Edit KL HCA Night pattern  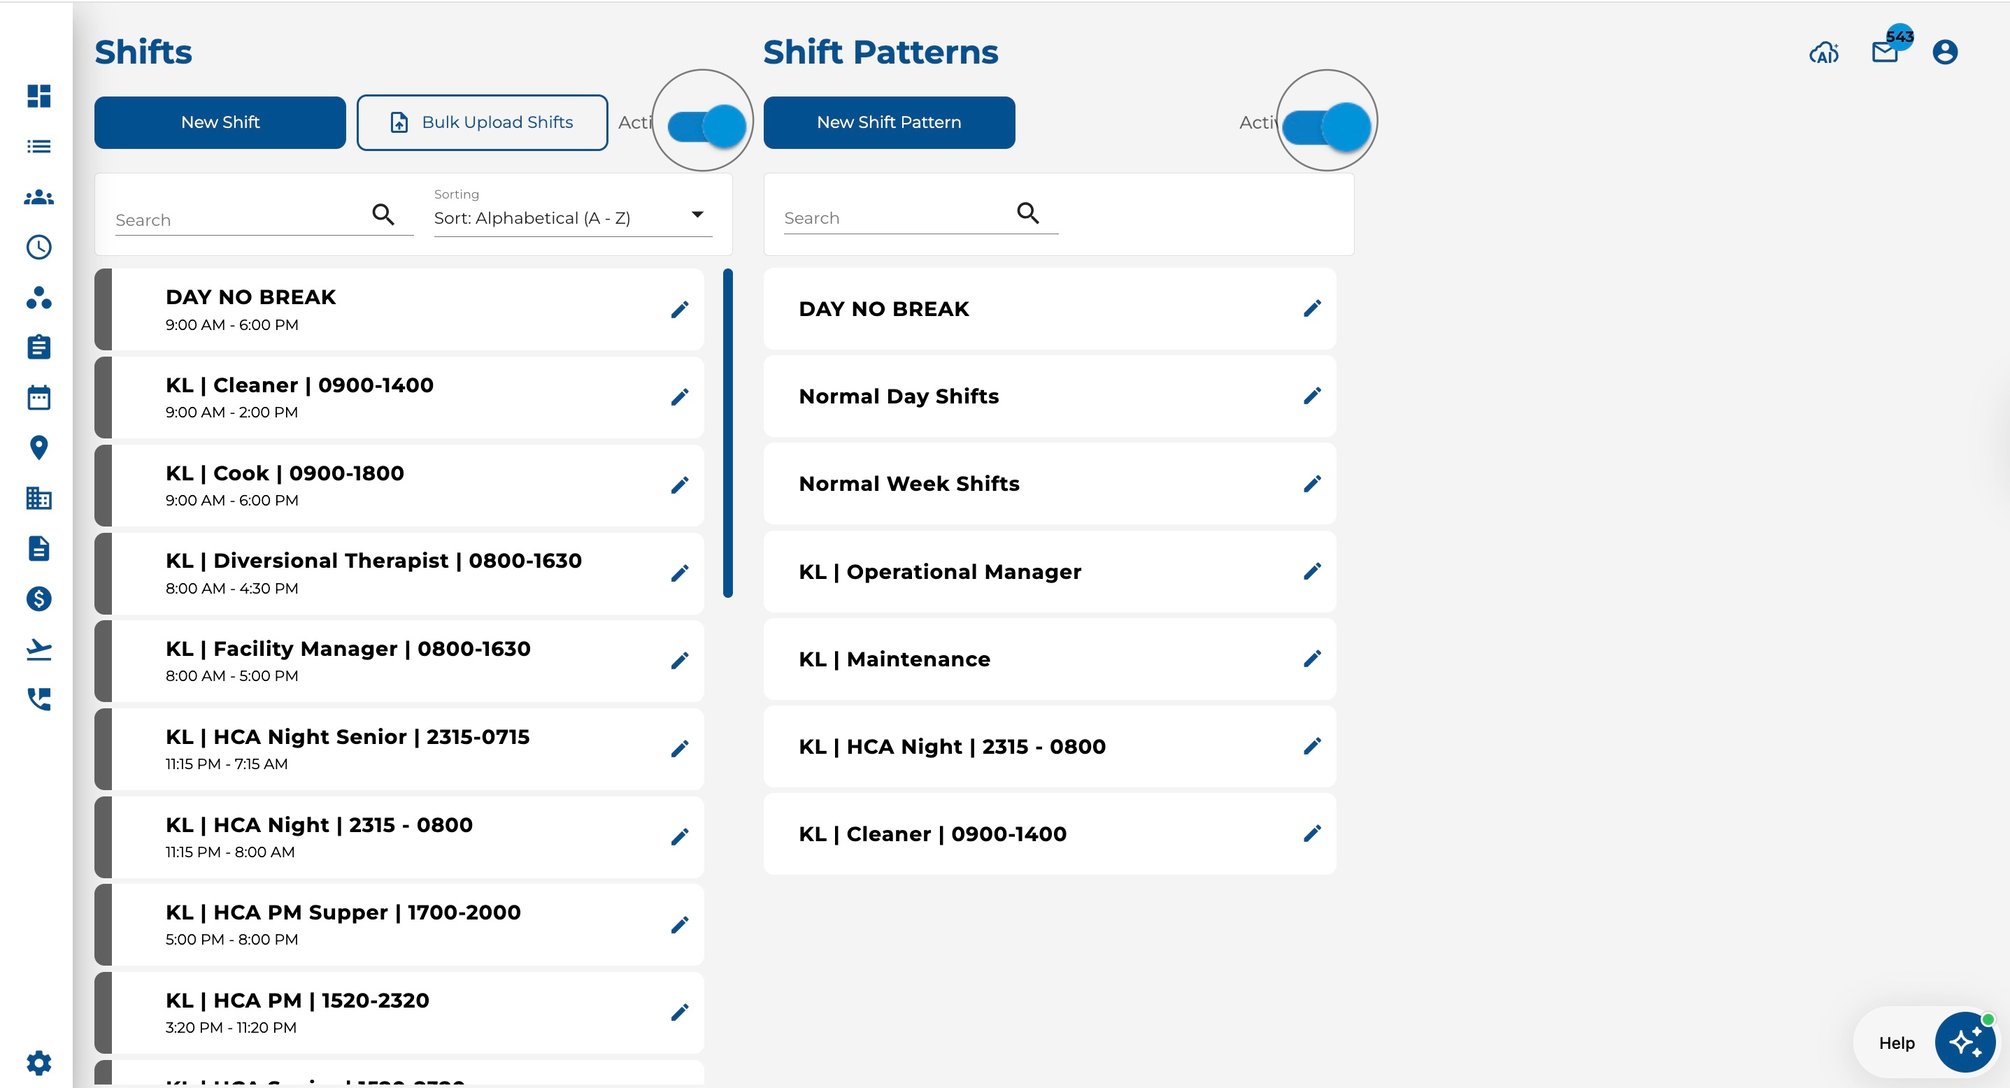1313,746
